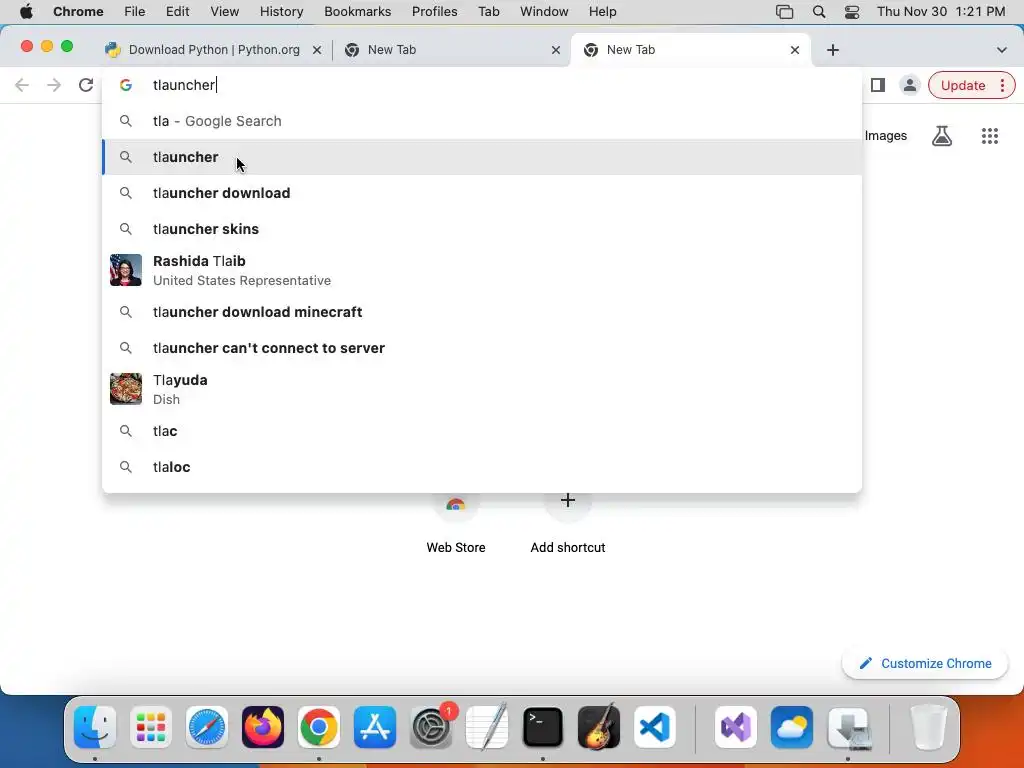This screenshot has height=768, width=1024.
Task: Open System Settings from the Dock
Action: [x=431, y=727]
